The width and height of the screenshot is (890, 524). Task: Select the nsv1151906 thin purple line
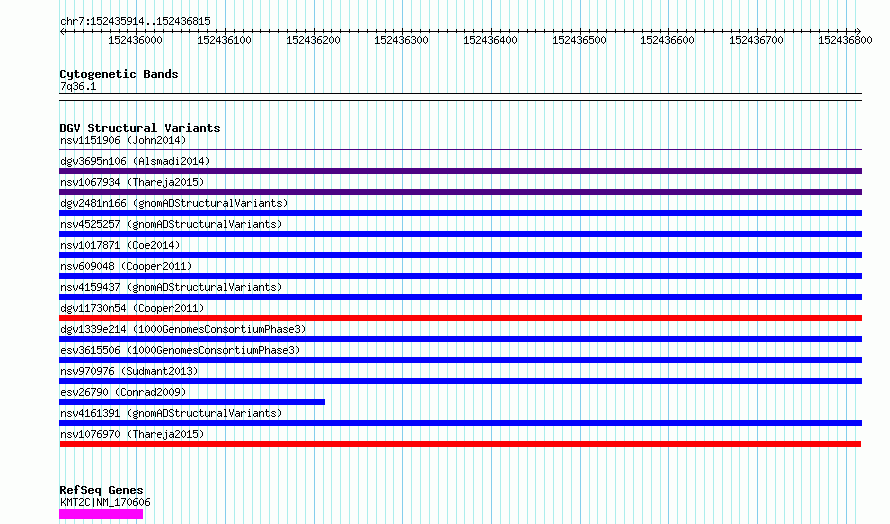coord(460,150)
